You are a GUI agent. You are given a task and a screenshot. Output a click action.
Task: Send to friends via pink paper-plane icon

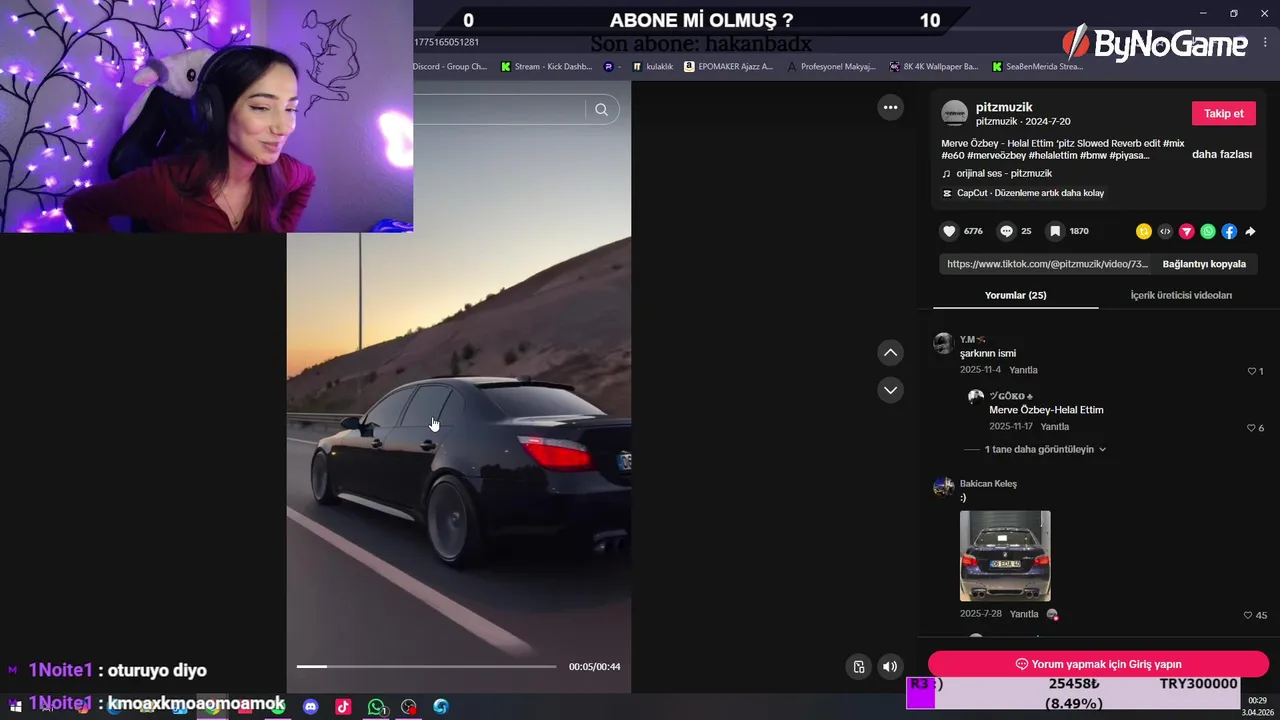[x=1187, y=231]
